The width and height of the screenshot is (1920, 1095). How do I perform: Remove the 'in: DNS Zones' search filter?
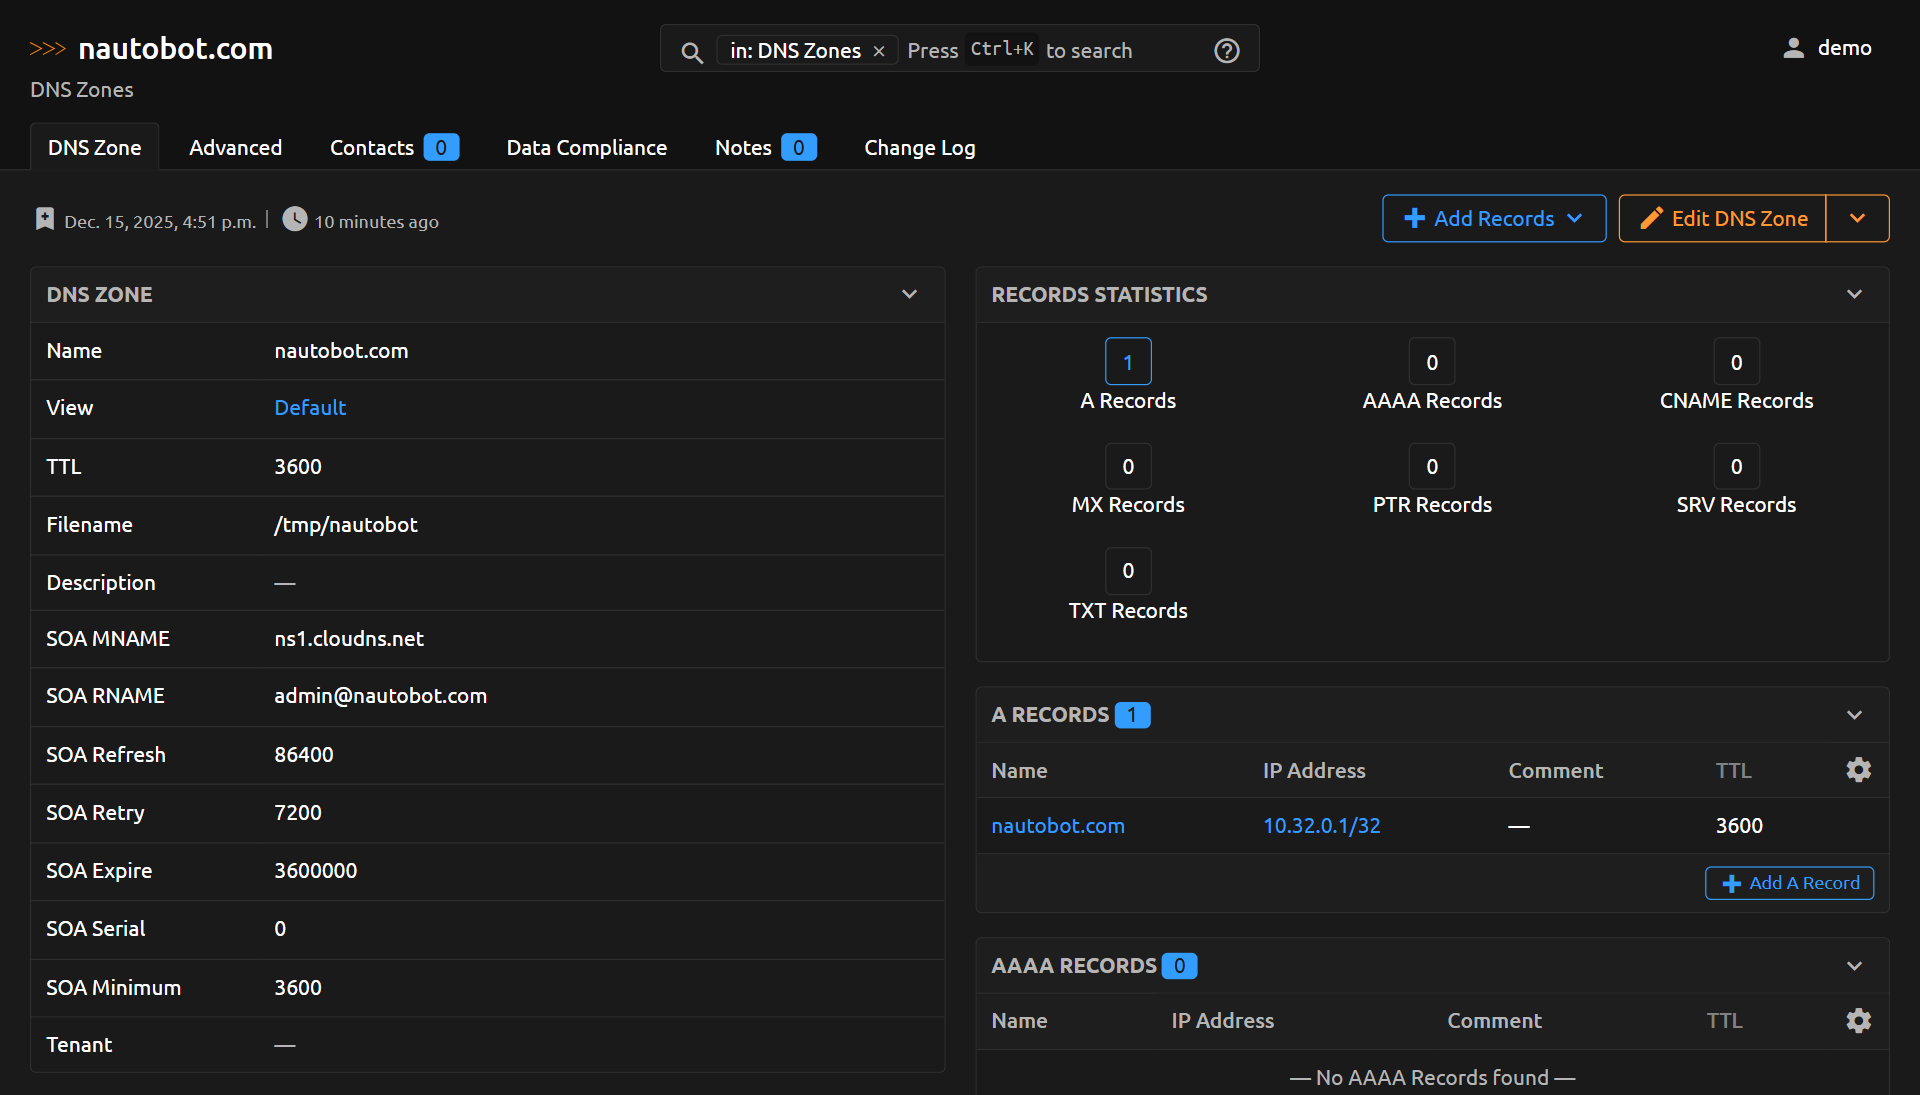[879, 50]
